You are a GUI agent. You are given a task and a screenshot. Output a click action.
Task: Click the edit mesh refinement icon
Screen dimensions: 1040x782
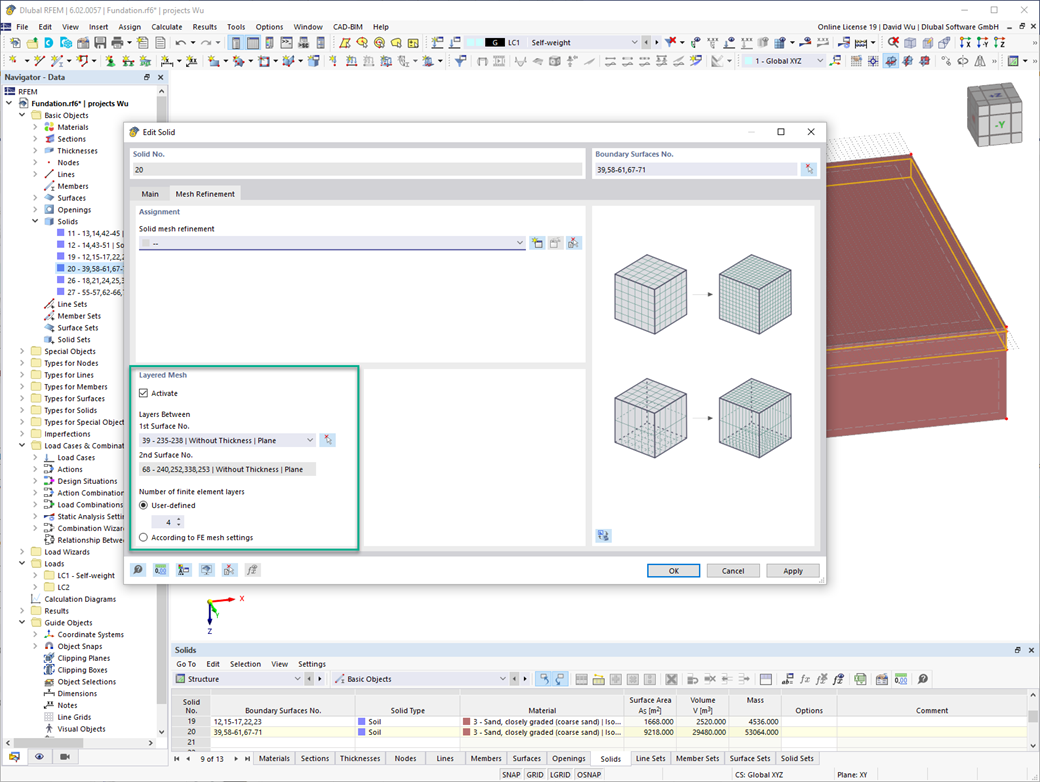point(555,243)
